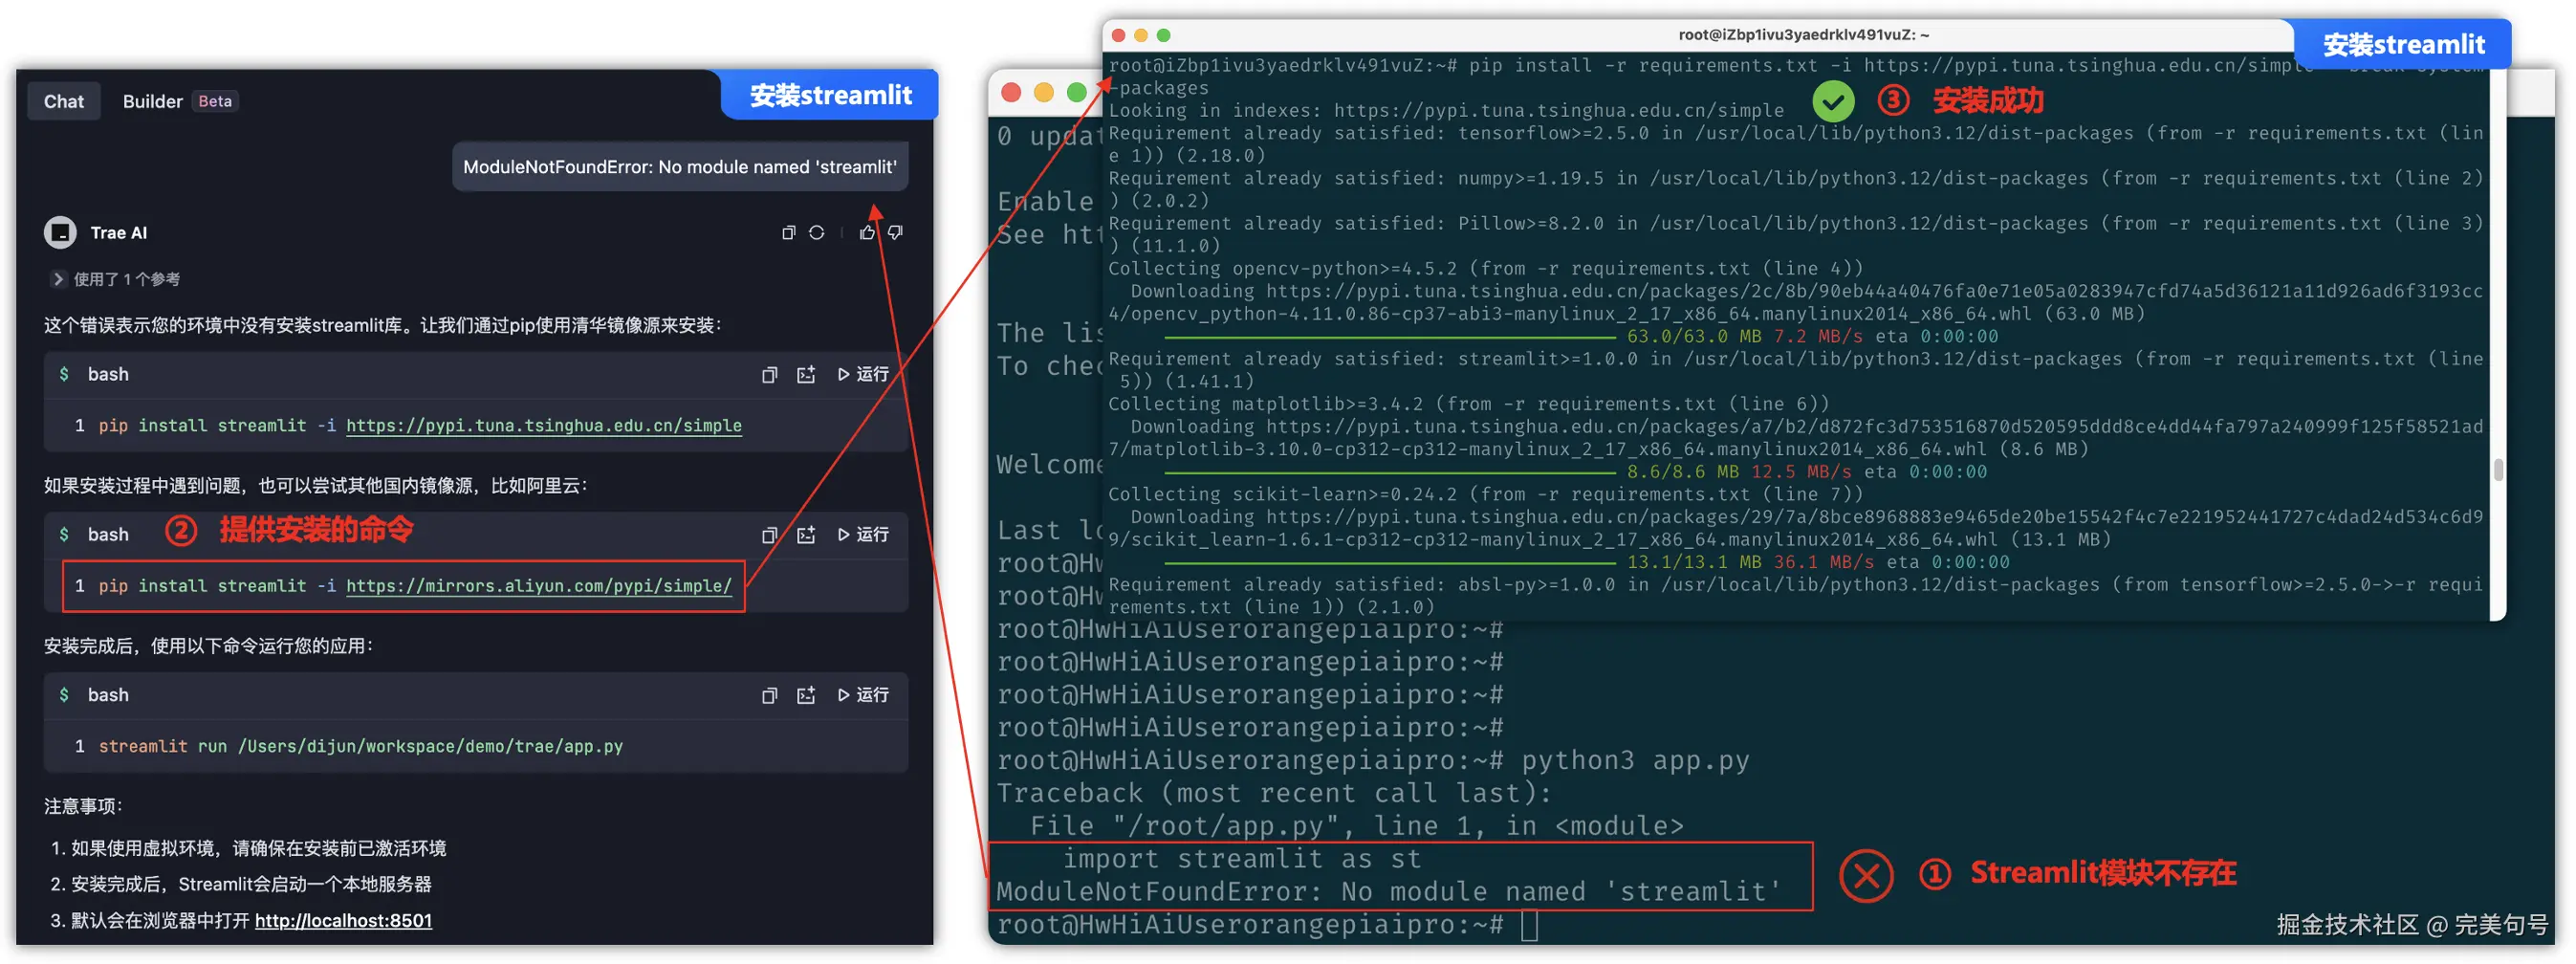Minimize the front terminal with yellow button
This screenshot has width=2576, height=964.
tap(1140, 35)
